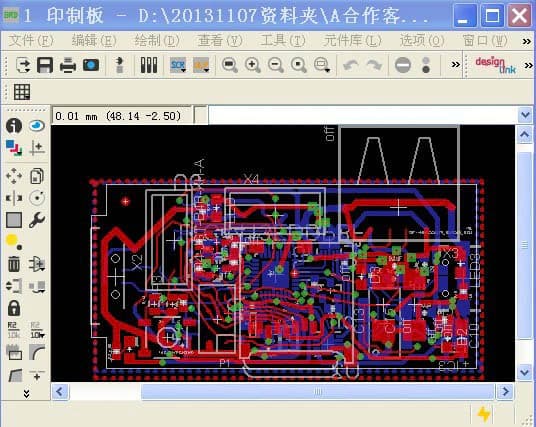Image resolution: width=536 pixels, height=427 pixels.
Task: Open the grid settings icon
Action: (22, 92)
